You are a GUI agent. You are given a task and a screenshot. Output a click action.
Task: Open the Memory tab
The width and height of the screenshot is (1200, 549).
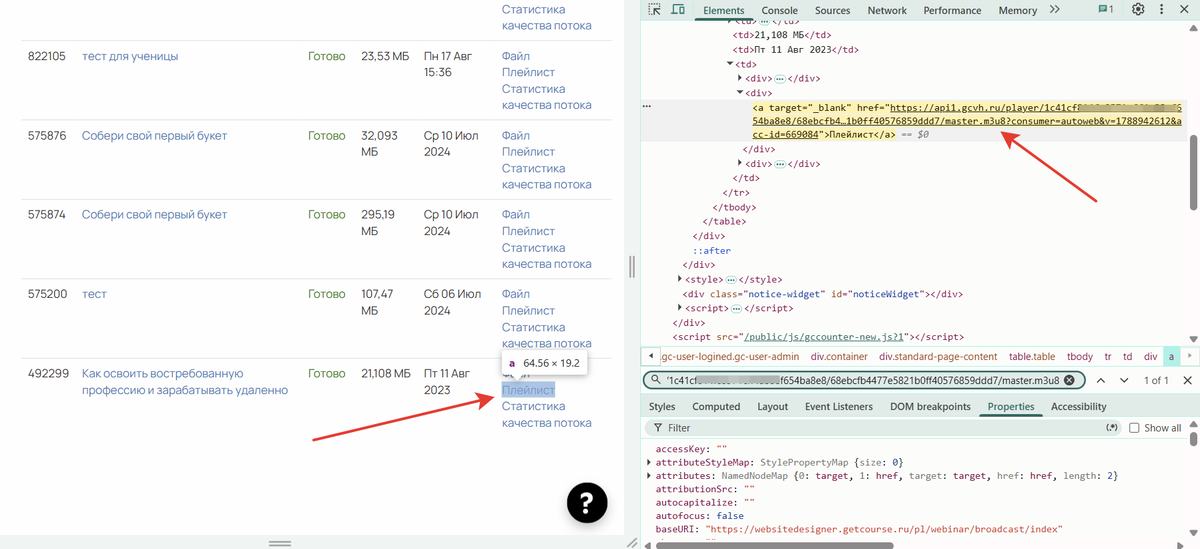coord(1017,10)
